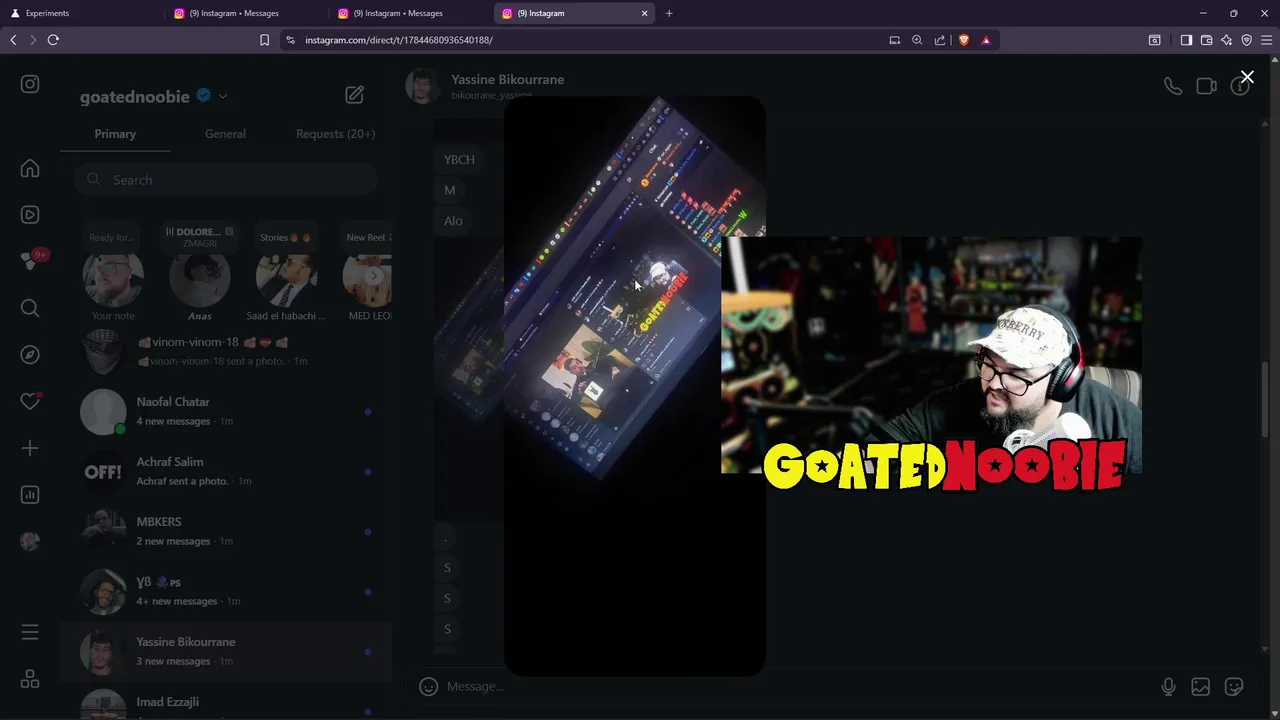Image resolution: width=1280 pixels, height=720 pixels.
Task: Click the chat scrollbar thumb
Action: point(1265,399)
